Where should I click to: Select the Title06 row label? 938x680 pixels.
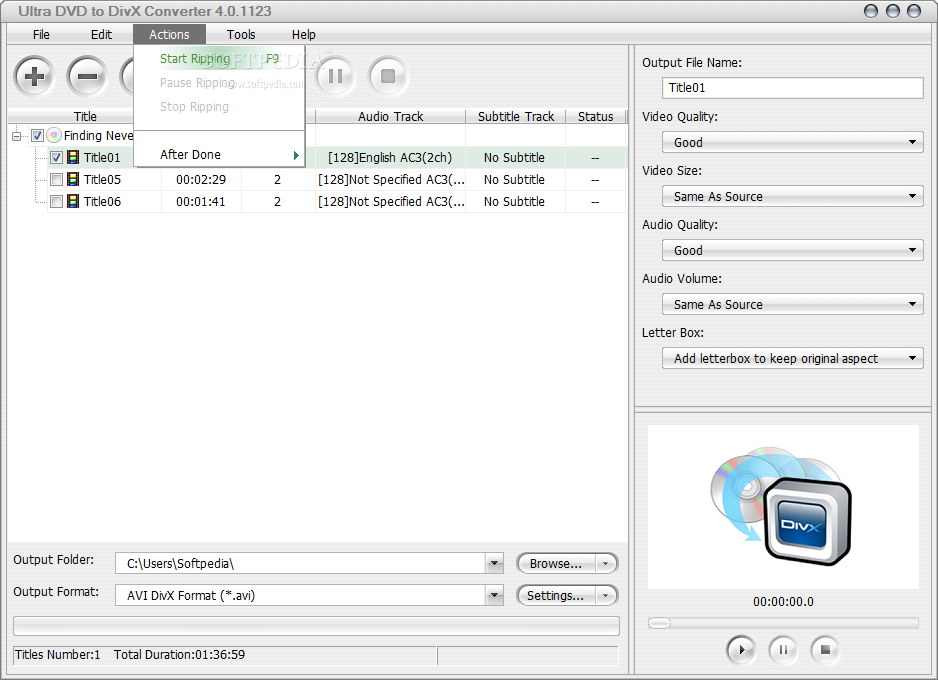102,202
